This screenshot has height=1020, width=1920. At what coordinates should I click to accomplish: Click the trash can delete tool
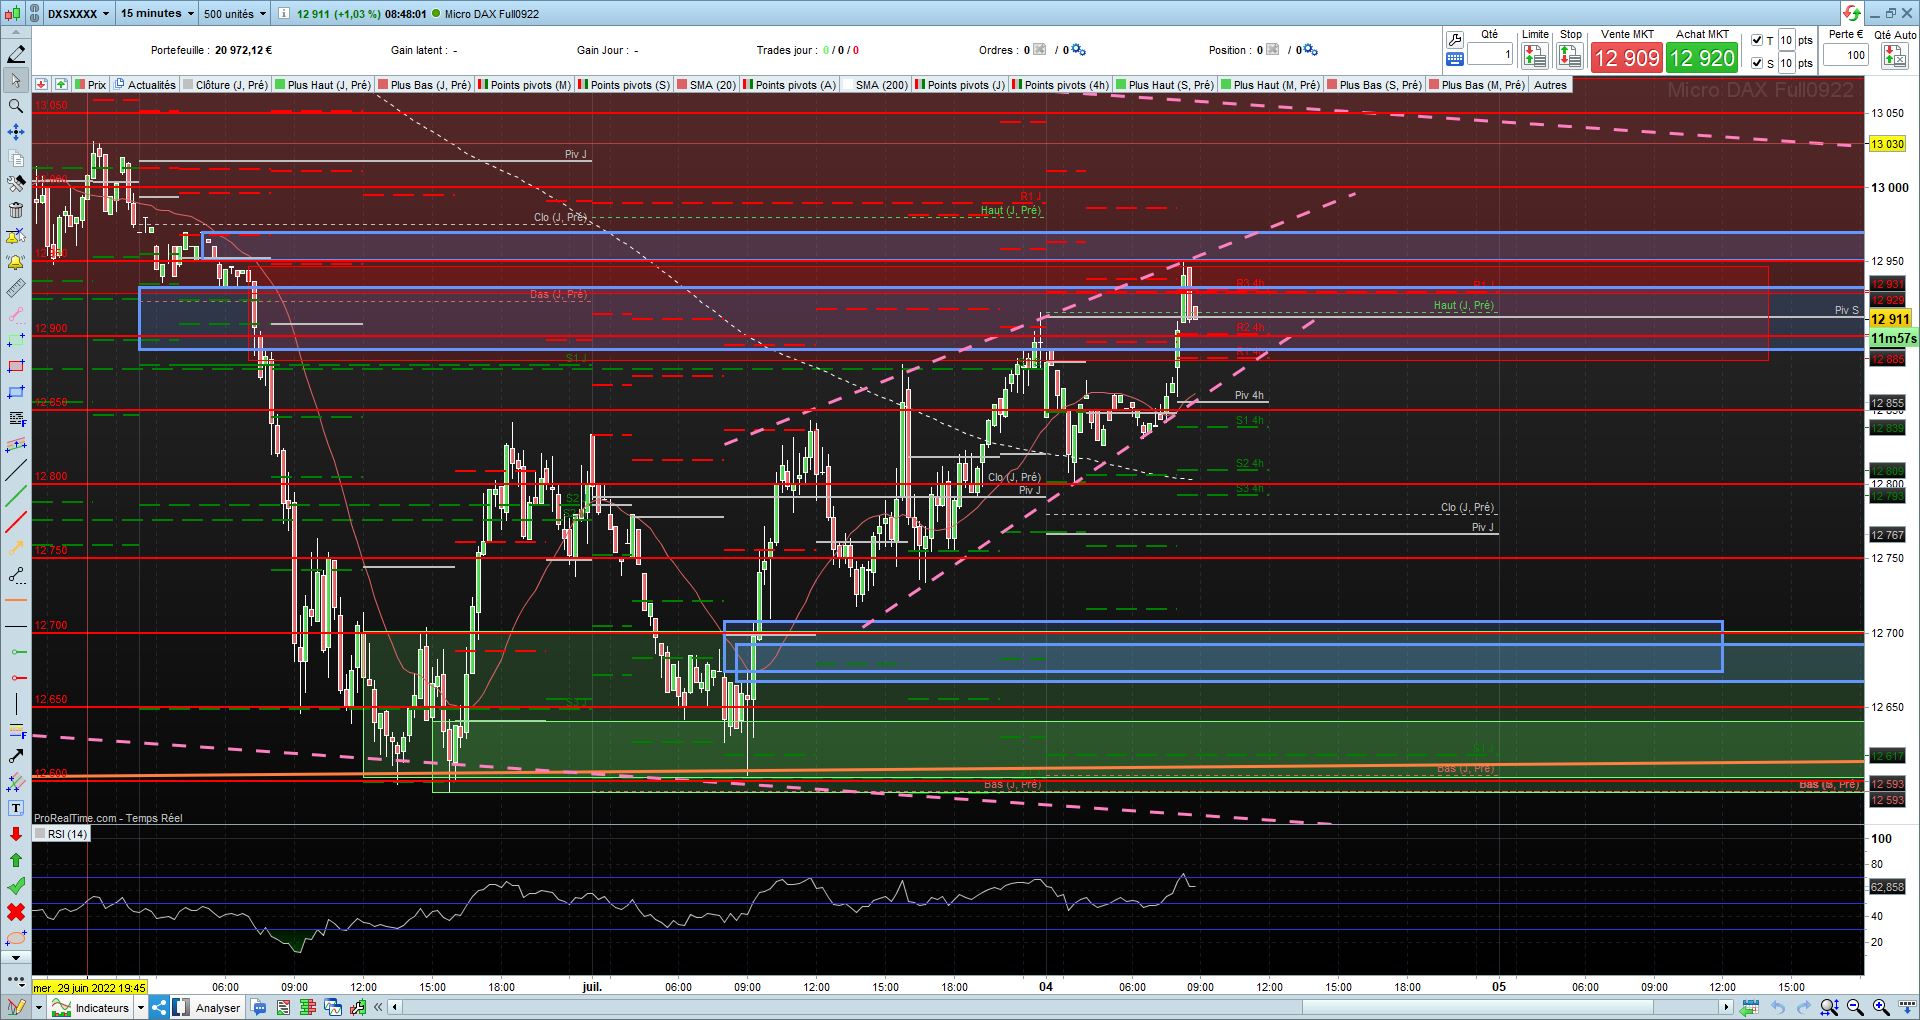pyautogui.click(x=16, y=210)
